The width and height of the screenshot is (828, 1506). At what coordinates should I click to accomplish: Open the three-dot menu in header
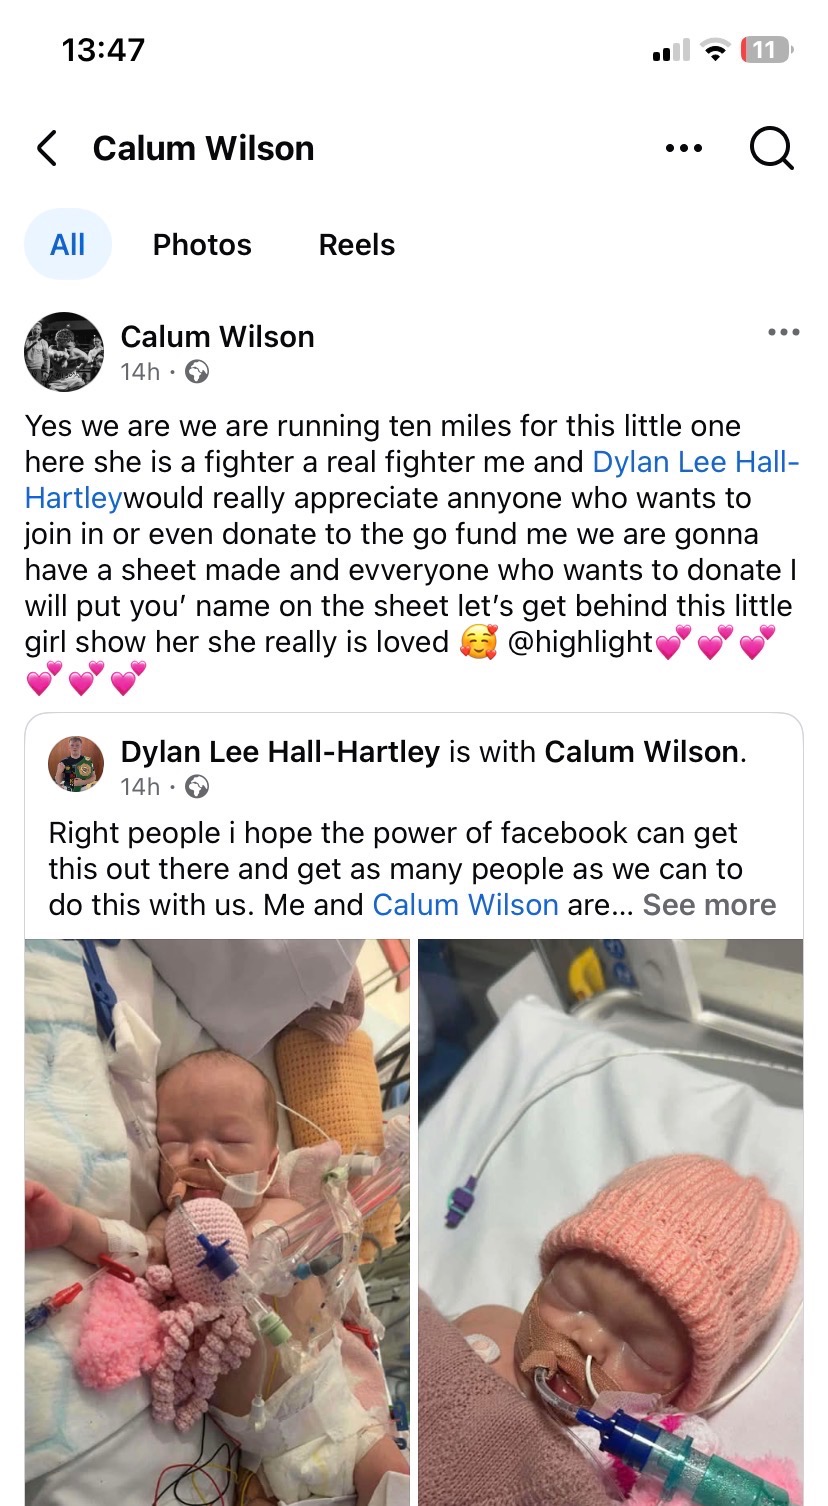point(684,148)
